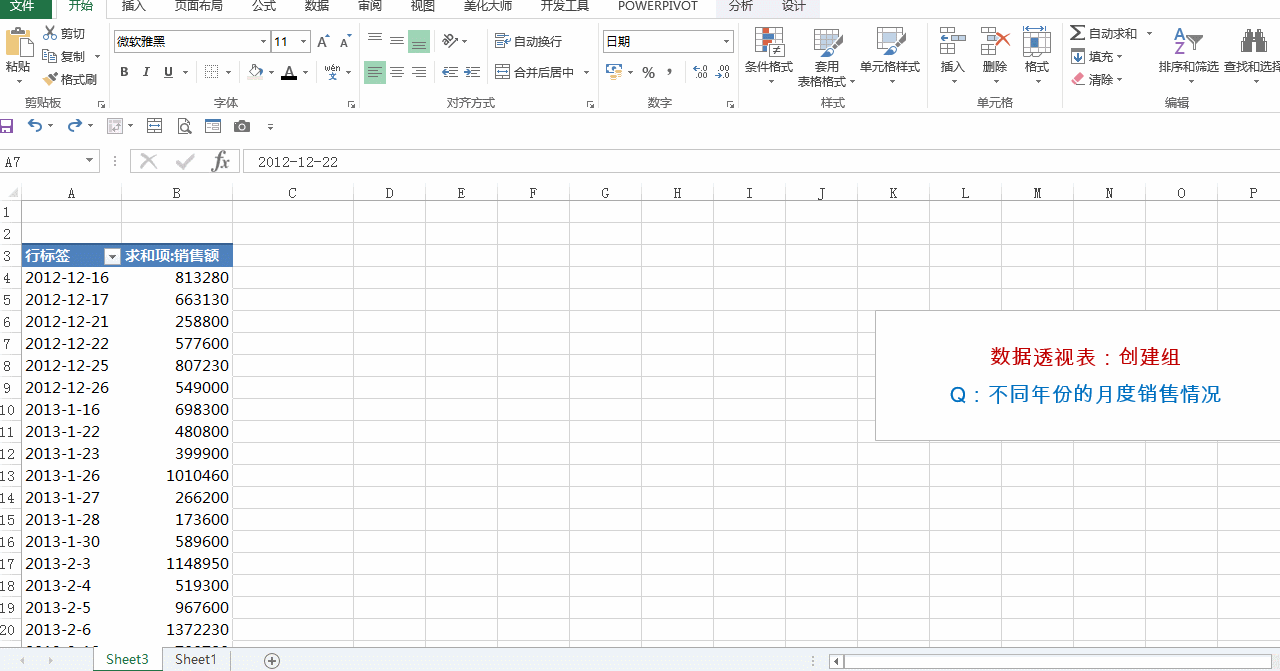Decrease the cell indent

click(x=450, y=72)
